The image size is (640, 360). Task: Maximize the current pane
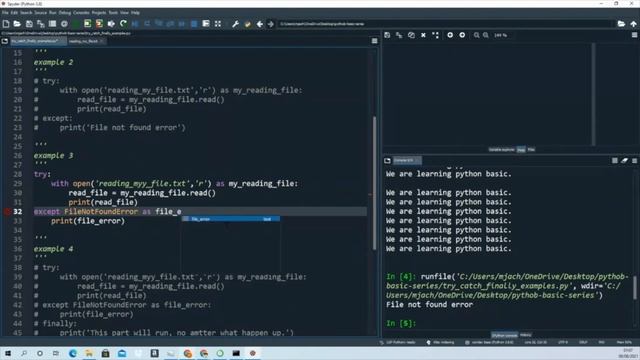(x=206, y=24)
